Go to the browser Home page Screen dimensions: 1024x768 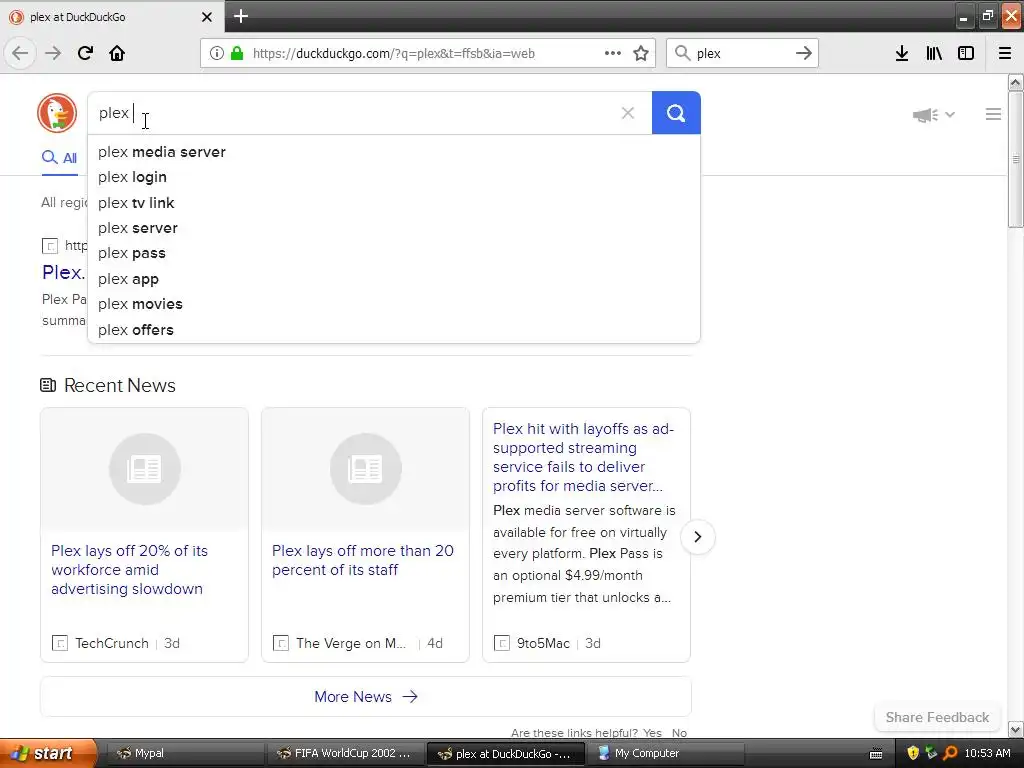(117, 53)
